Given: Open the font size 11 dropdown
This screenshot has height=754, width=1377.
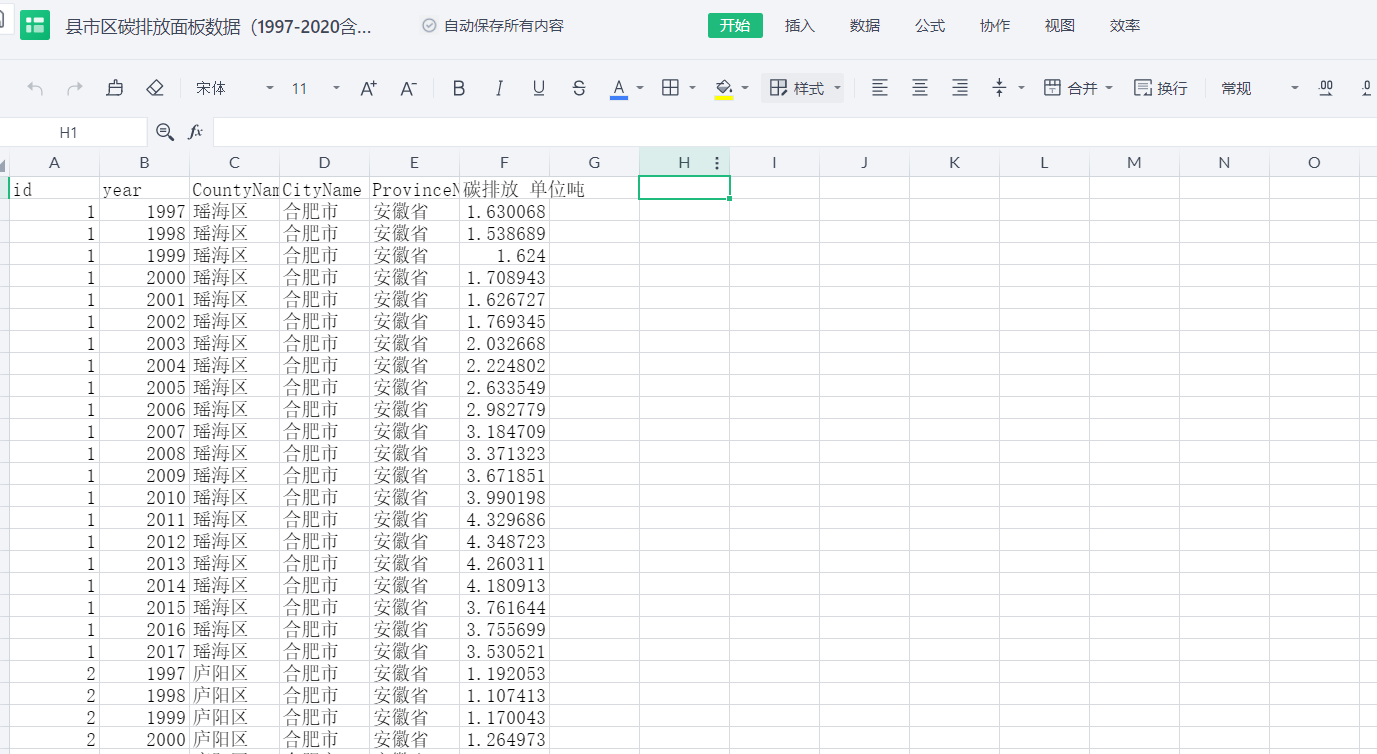Looking at the screenshot, I should point(316,88).
